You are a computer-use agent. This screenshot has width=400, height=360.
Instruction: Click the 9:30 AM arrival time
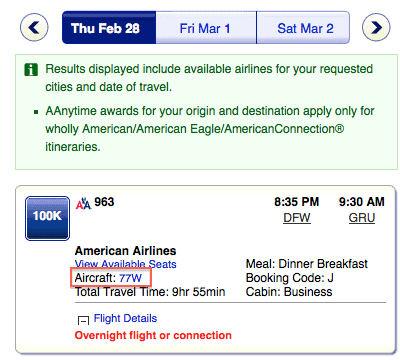point(362,202)
